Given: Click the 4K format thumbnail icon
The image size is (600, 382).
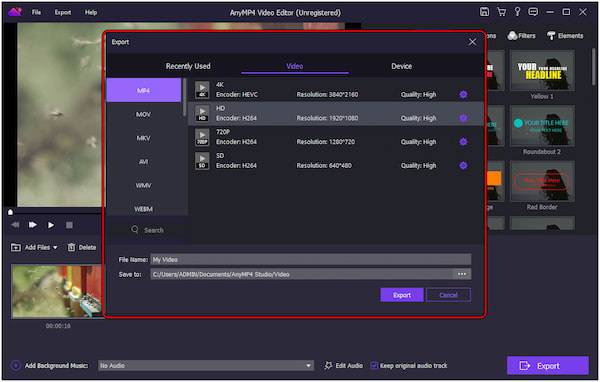Looking at the screenshot, I should coord(202,90).
